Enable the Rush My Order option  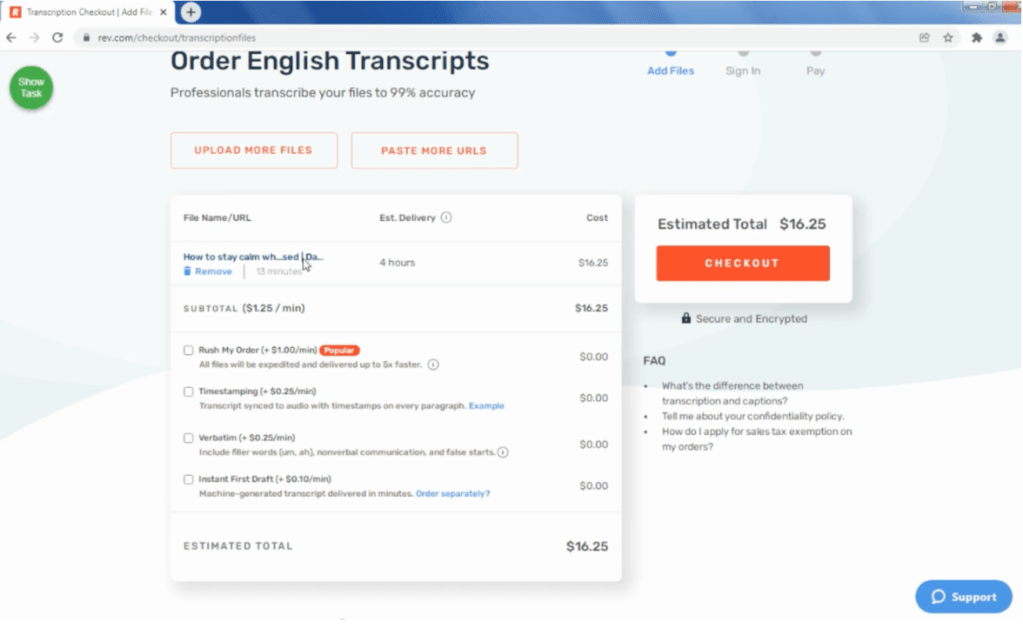coord(186,350)
